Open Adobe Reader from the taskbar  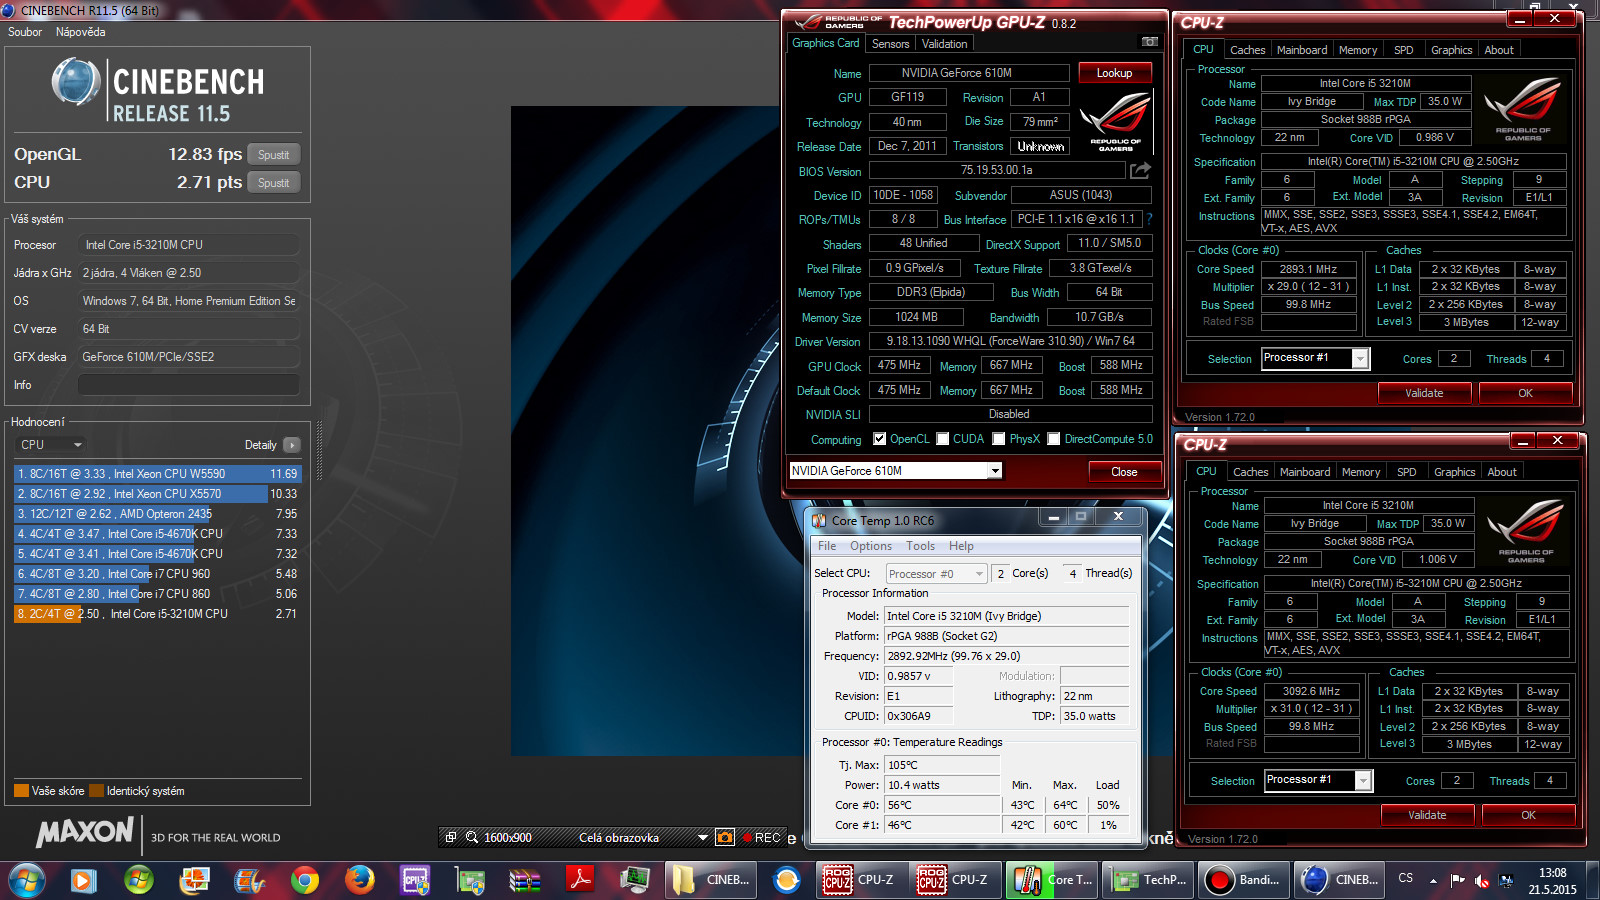580,880
